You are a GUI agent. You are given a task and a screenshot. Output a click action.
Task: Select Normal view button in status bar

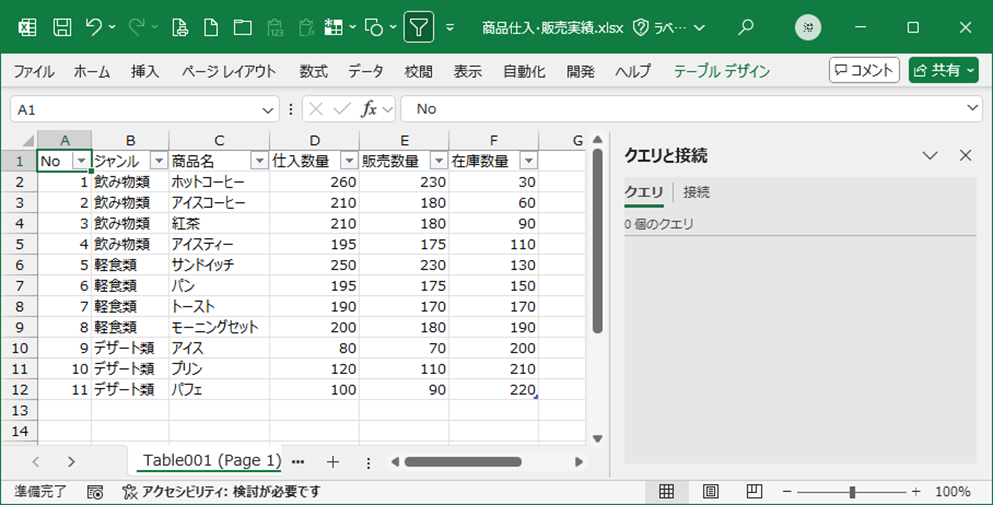tap(666, 491)
